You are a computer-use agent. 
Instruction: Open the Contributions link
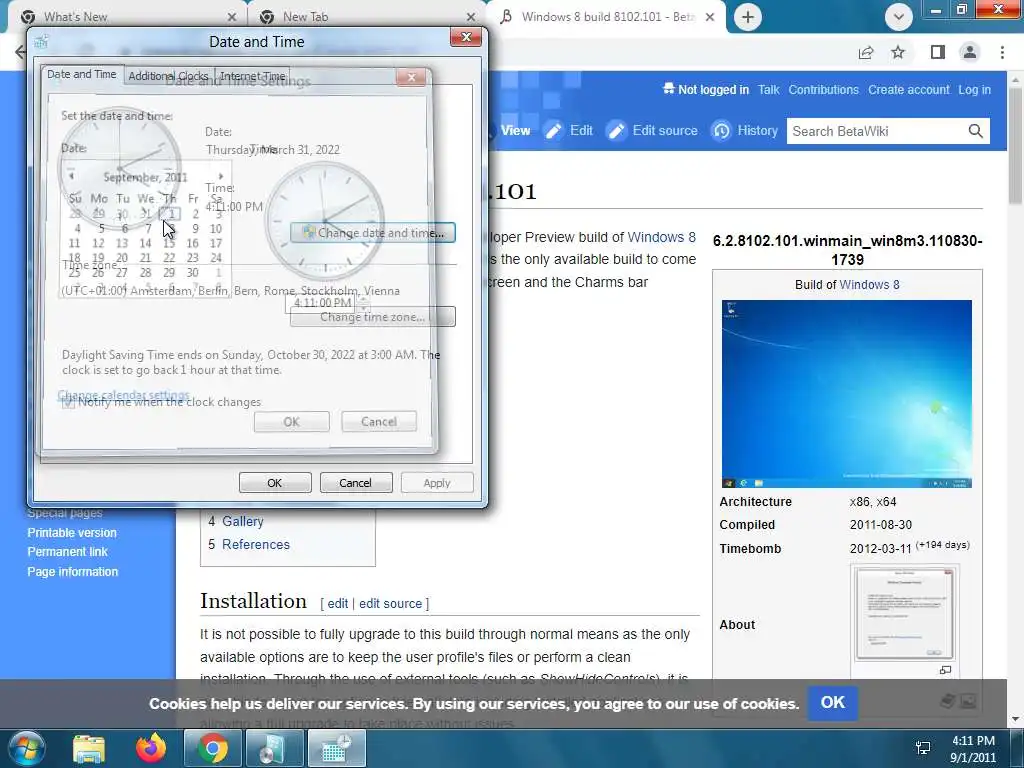[x=823, y=90]
